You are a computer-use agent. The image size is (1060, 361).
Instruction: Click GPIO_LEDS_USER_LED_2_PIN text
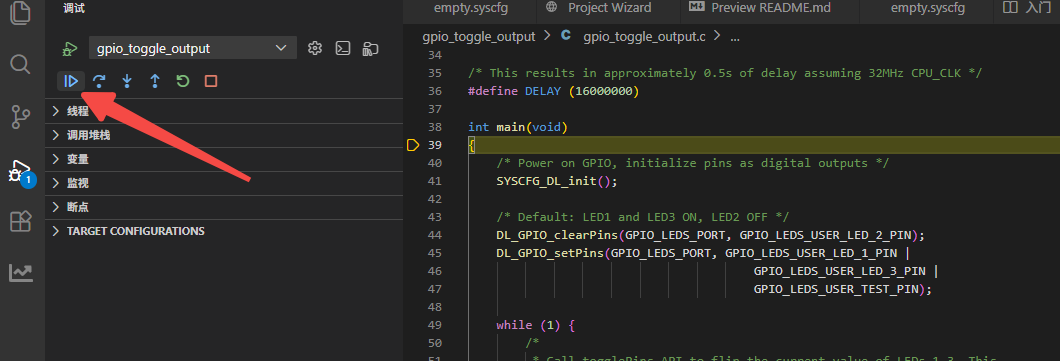pyautogui.click(x=825, y=235)
